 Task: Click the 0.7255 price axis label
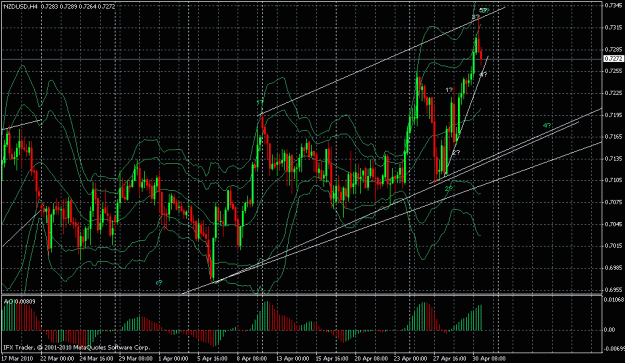coord(614,71)
